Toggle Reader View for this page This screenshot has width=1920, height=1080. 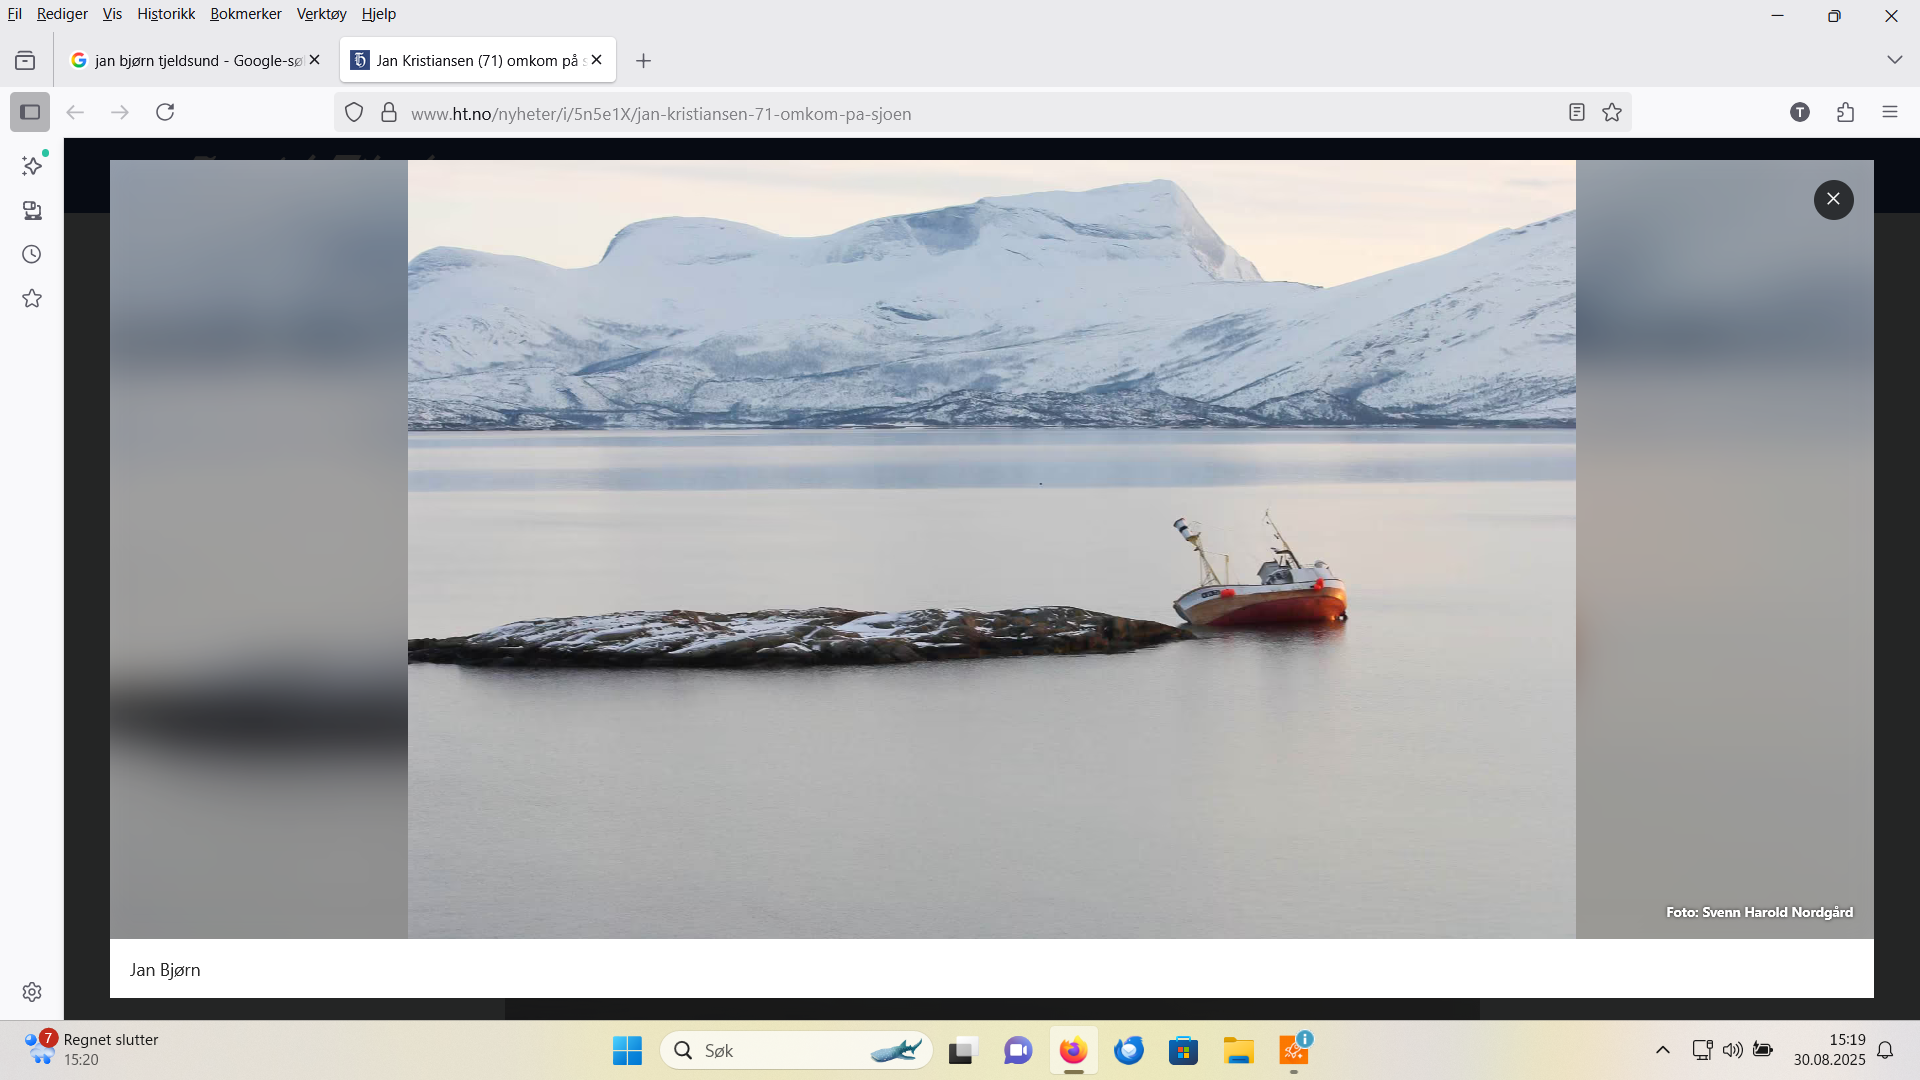pyautogui.click(x=1577, y=112)
